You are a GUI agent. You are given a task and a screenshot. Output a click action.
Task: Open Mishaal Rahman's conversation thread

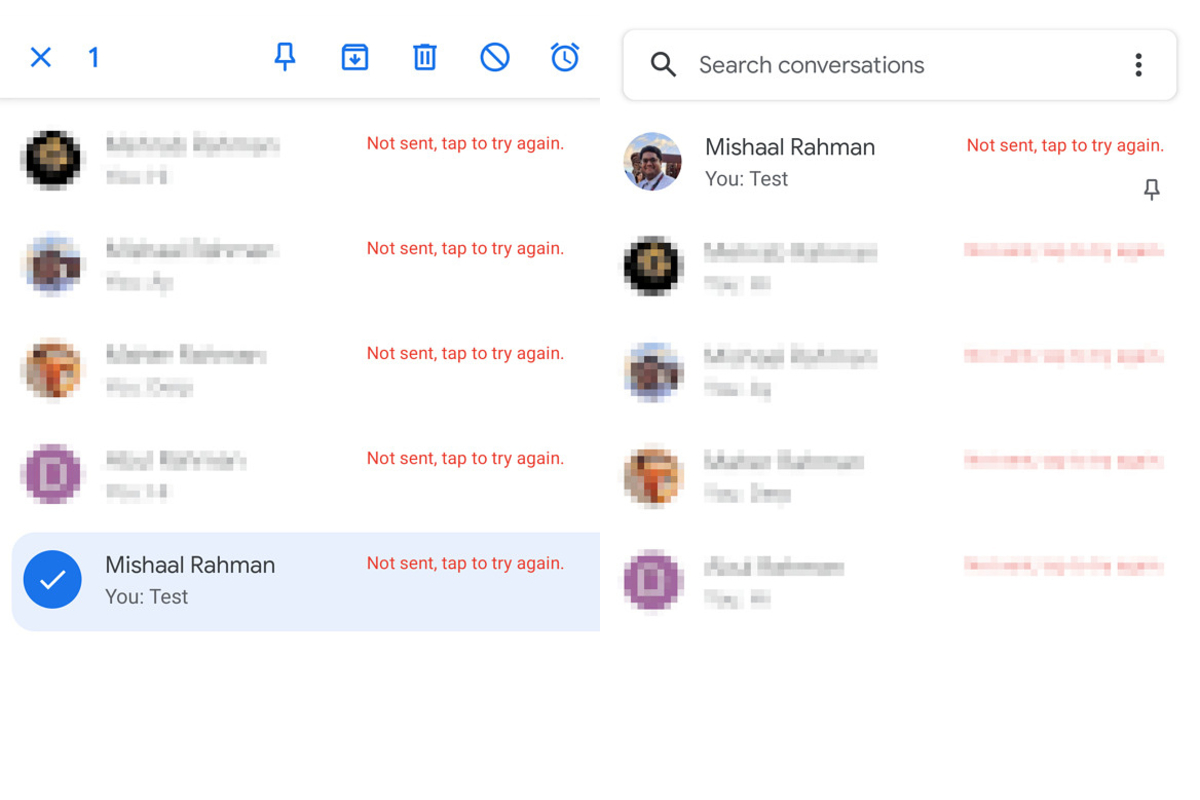(790, 160)
